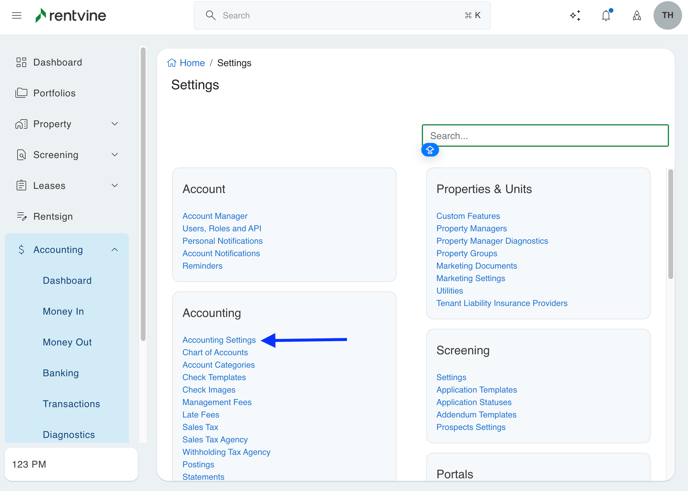Click the Home breadcrumb icon

172,63
